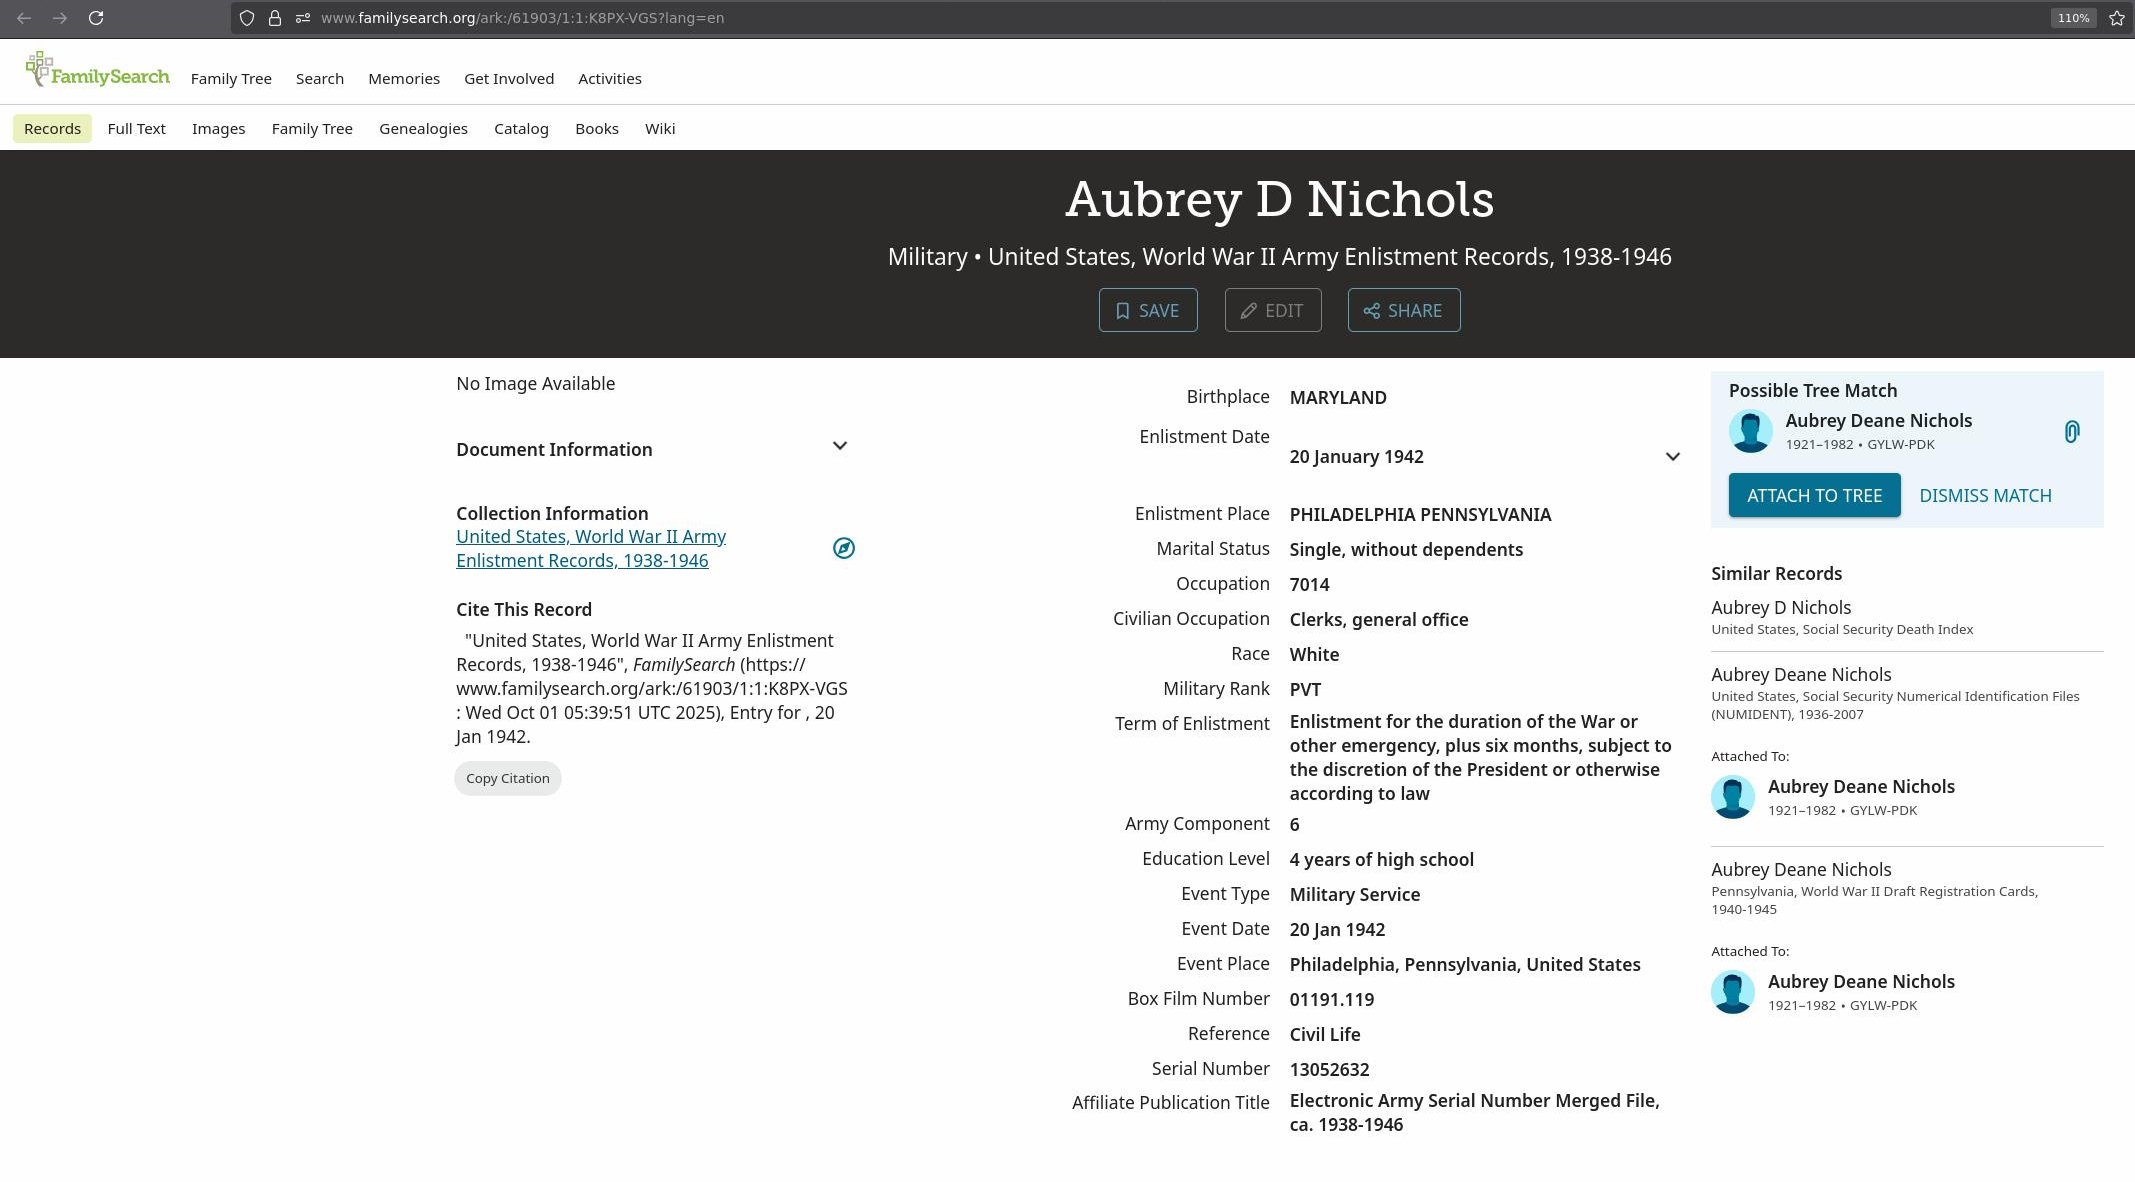
Task: Click avatar under Social Security Numerical Identification record
Action: [x=1733, y=797]
